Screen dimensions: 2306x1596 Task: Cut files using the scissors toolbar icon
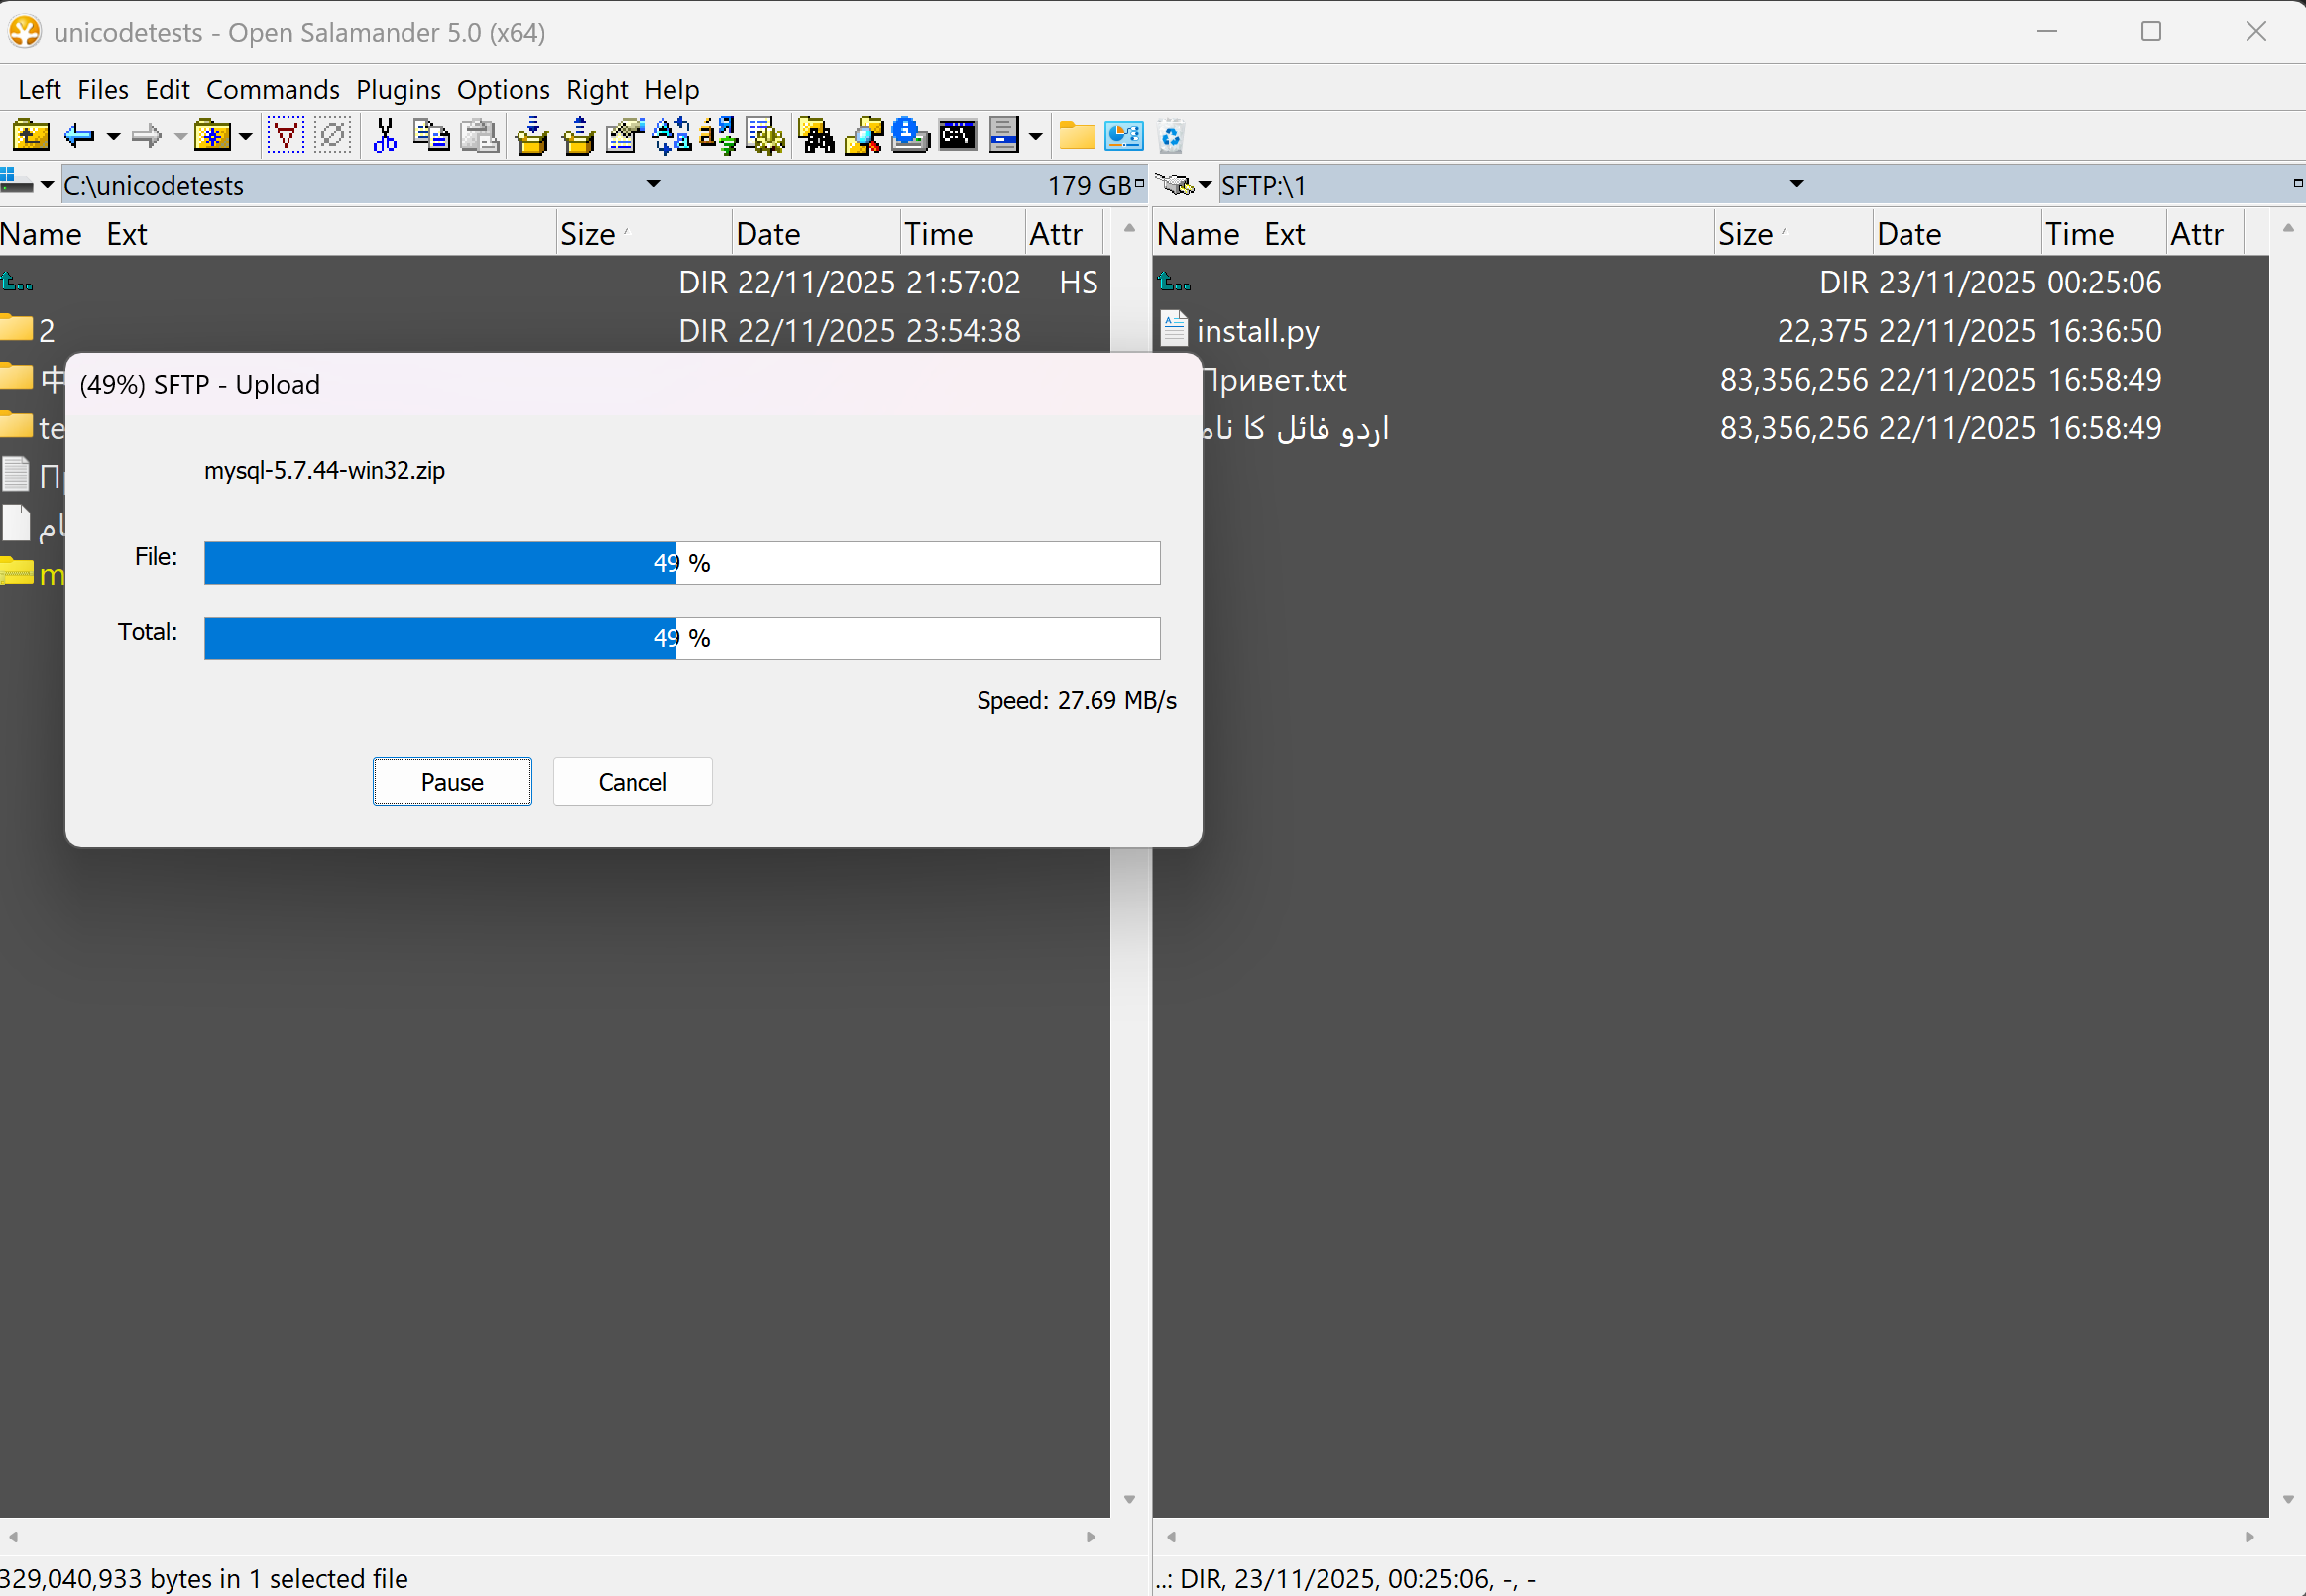384,136
